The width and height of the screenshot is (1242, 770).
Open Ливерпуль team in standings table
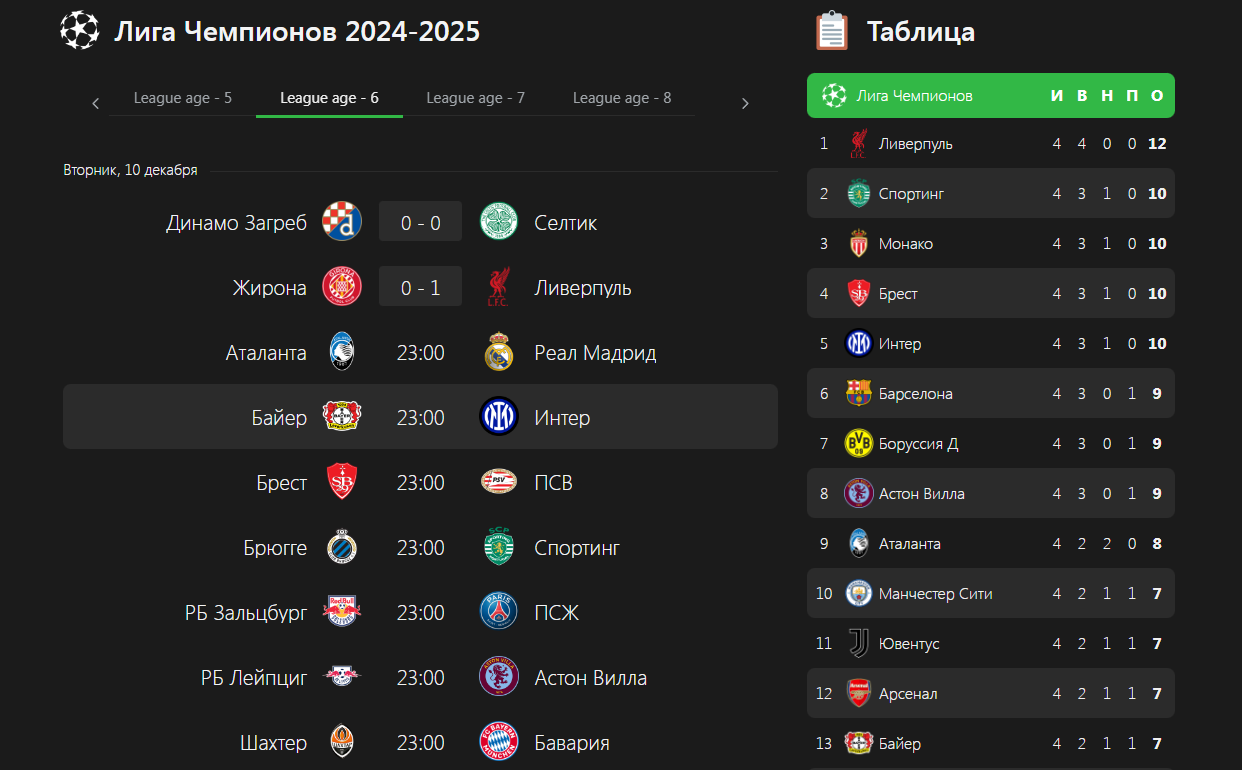click(x=915, y=144)
